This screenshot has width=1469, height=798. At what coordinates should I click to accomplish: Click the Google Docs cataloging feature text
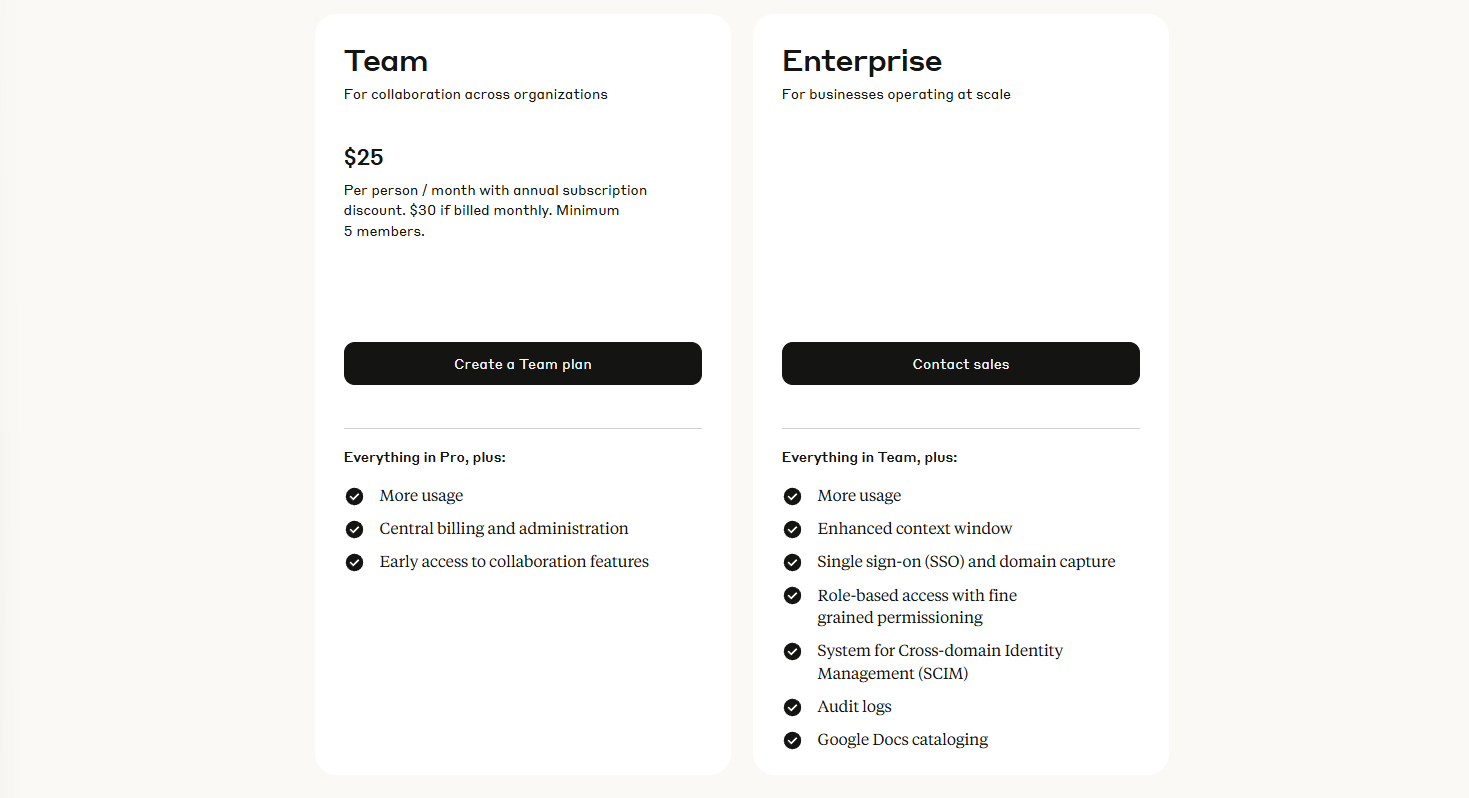pos(903,740)
